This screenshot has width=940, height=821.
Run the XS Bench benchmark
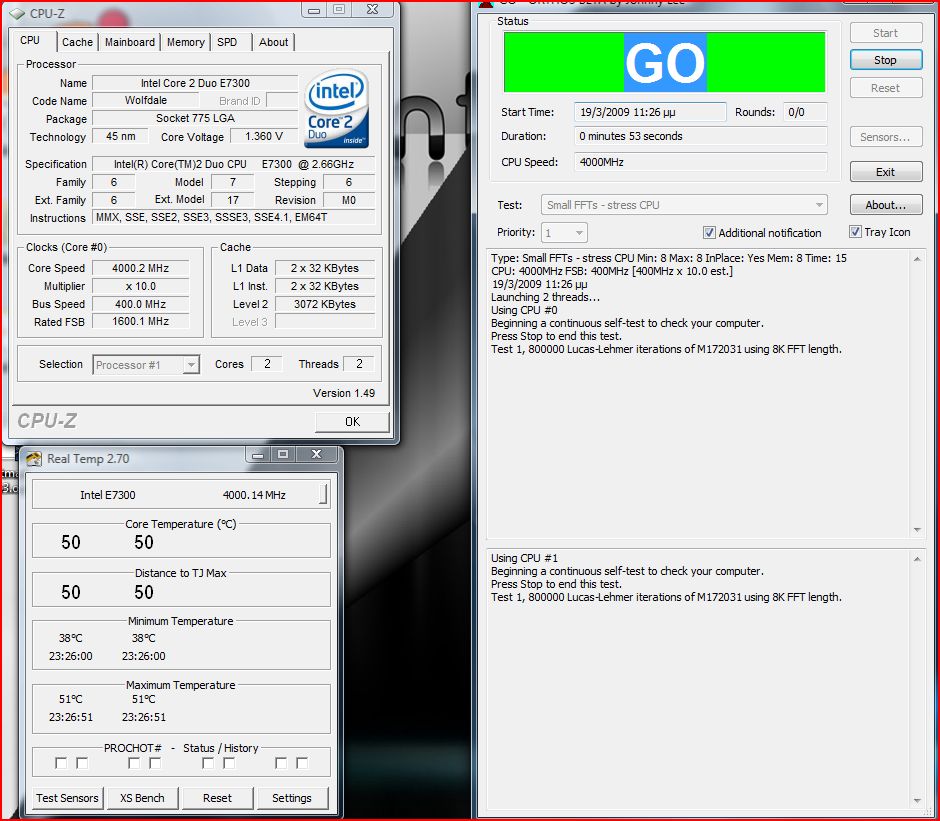pos(142,798)
